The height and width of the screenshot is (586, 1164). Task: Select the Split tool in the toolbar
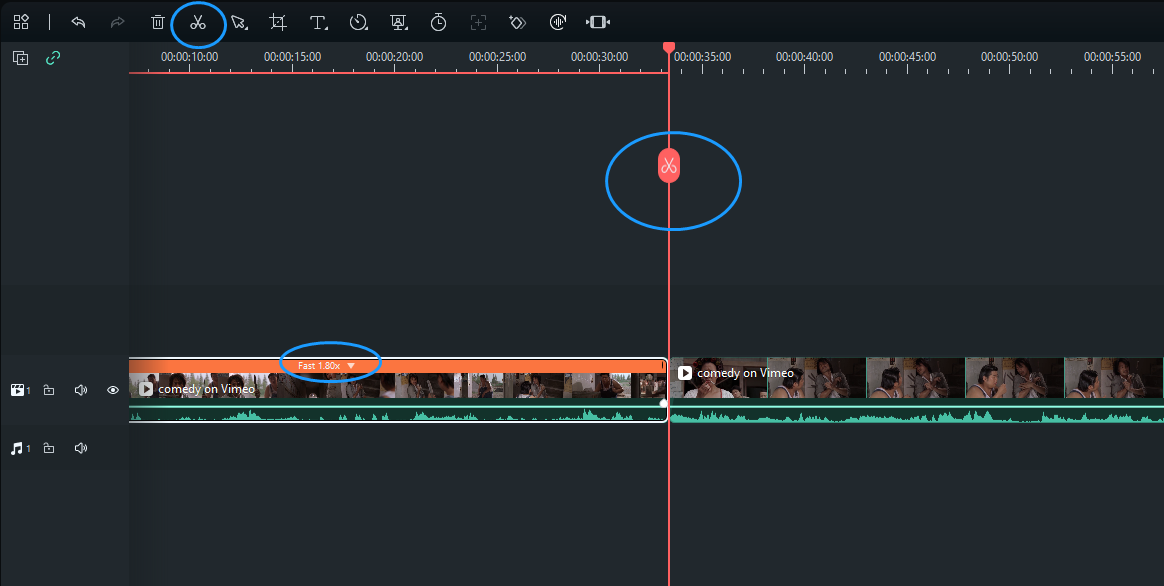[x=198, y=22]
